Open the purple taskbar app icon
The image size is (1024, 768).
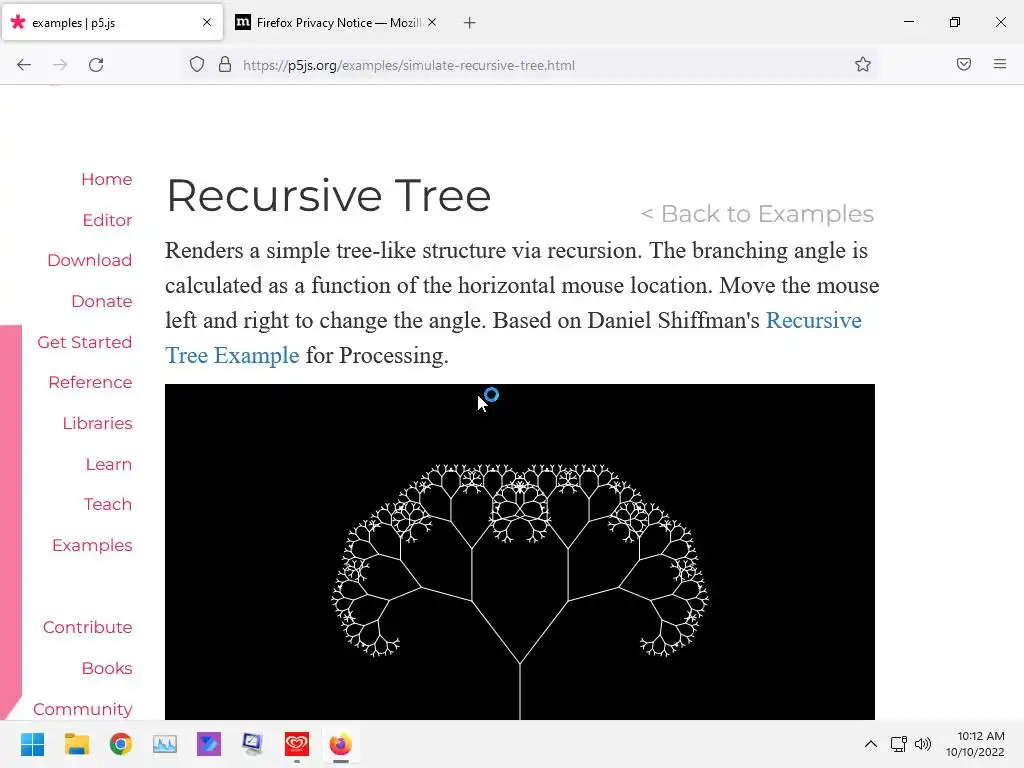209,744
